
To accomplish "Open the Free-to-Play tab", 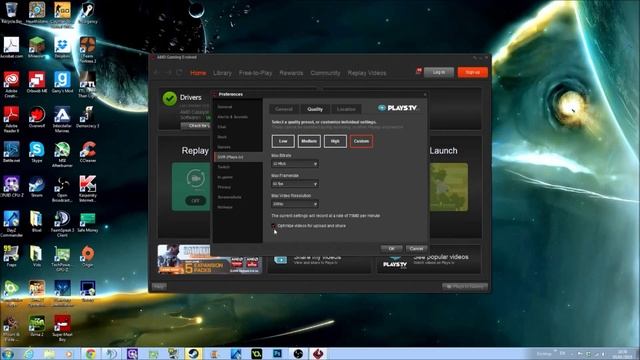I will click(256, 73).
